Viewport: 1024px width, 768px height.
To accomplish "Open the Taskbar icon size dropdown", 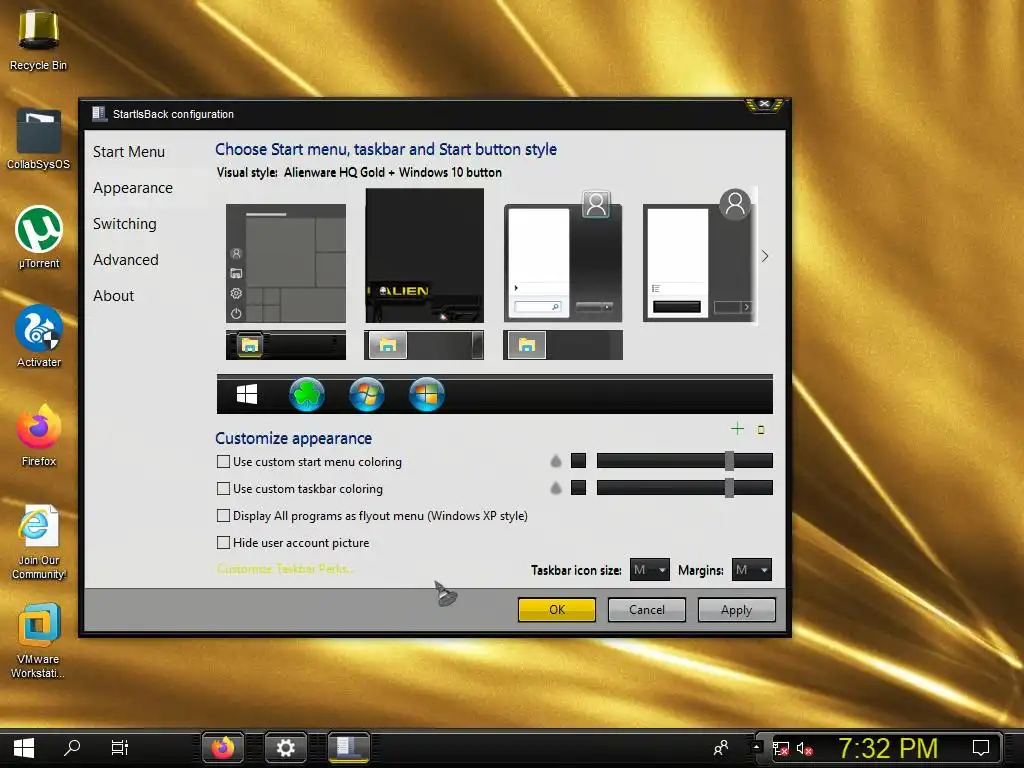I will (650, 570).
